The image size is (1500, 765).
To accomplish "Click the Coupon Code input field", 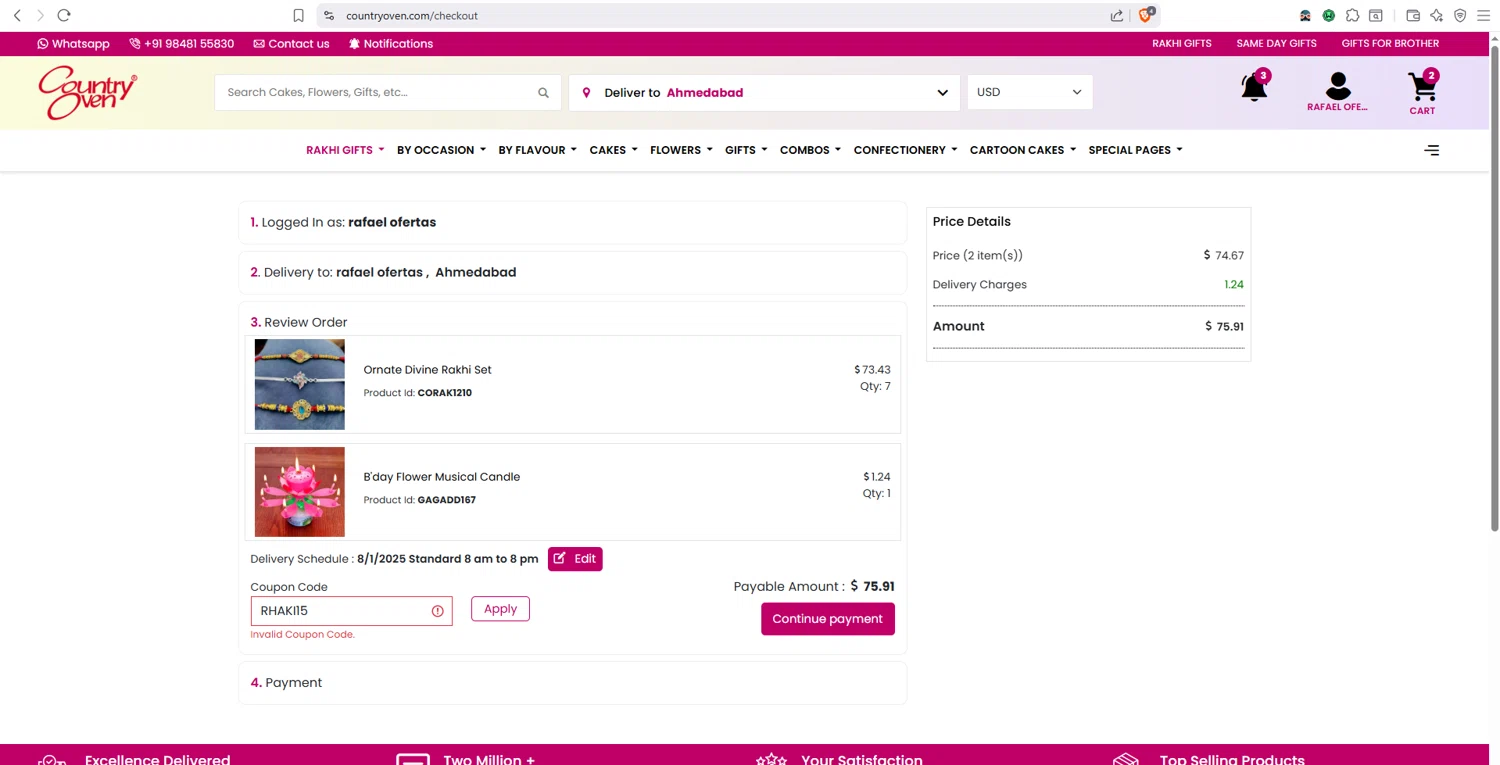I will coord(351,611).
